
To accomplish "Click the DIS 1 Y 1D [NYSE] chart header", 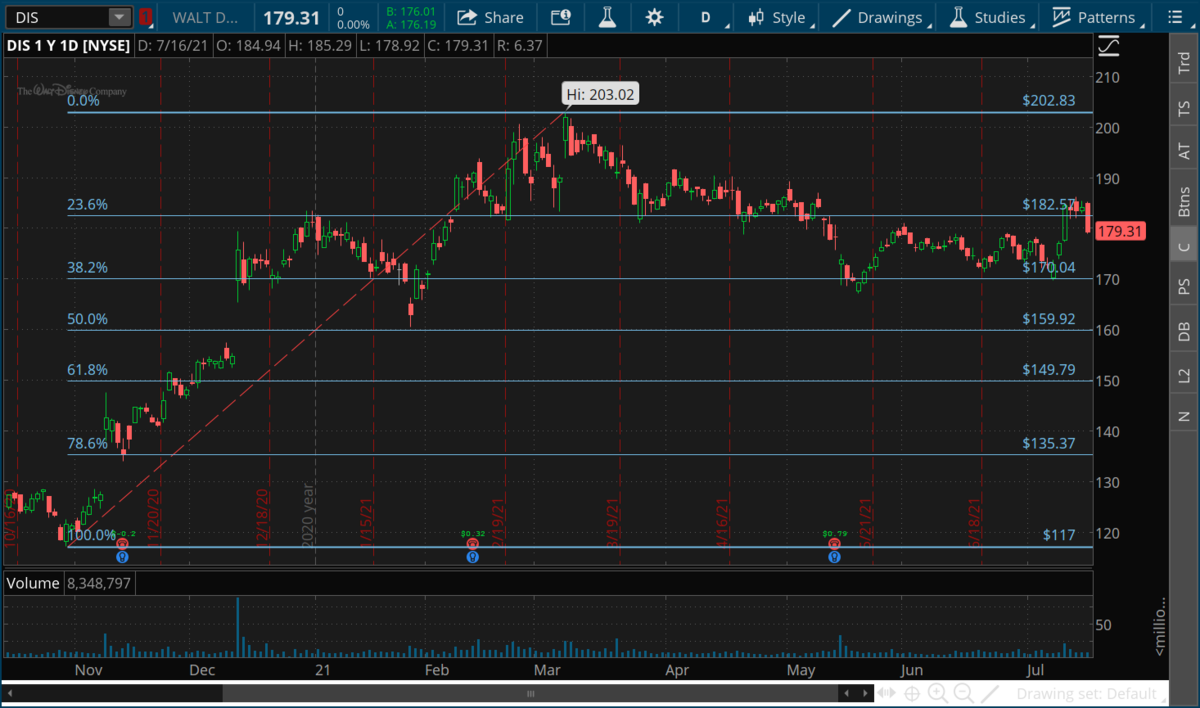I will 66,46.
